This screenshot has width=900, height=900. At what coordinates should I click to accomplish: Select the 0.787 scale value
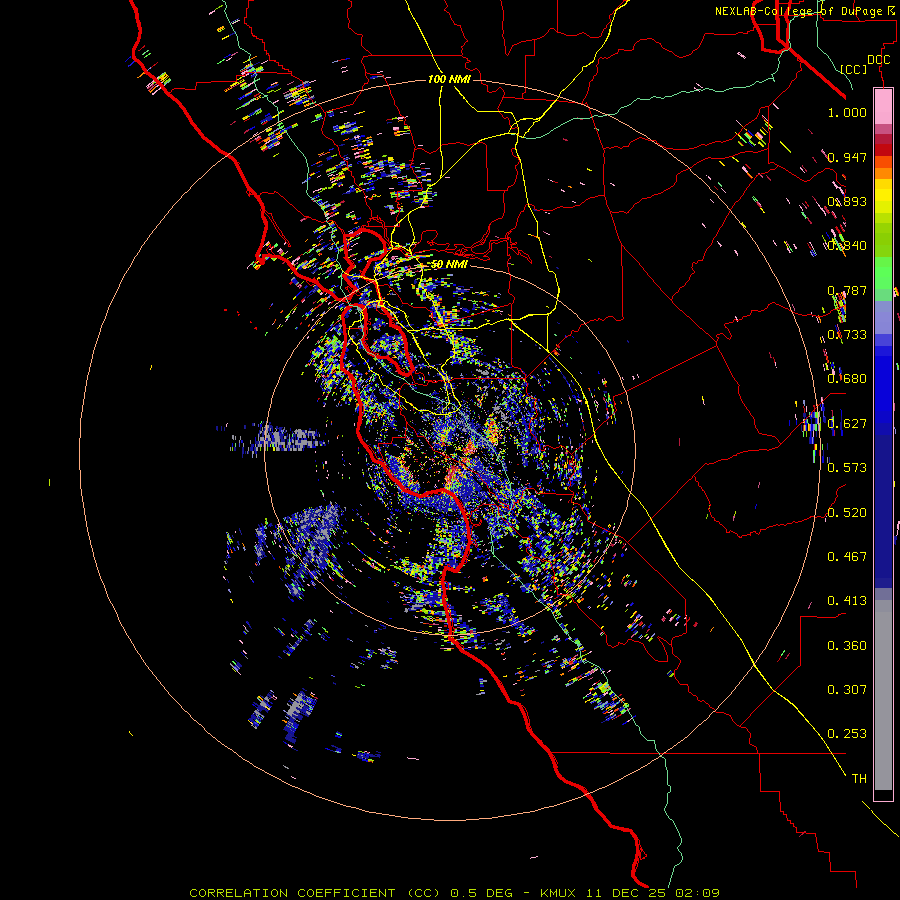pyautogui.click(x=847, y=290)
